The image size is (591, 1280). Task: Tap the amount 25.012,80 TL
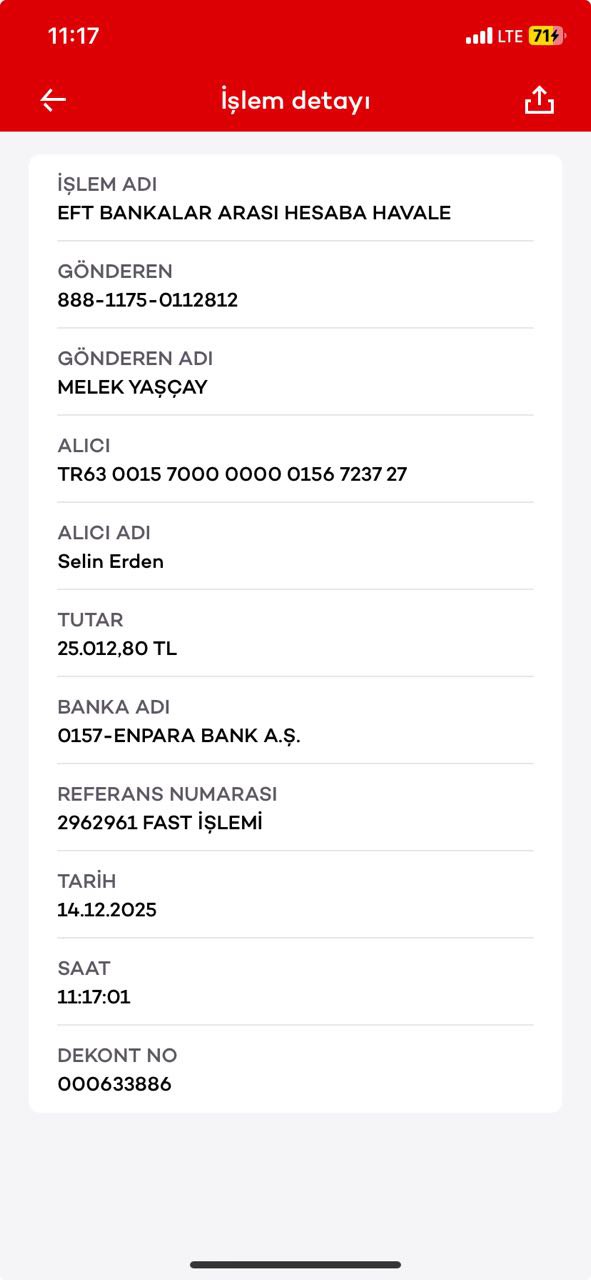point(117,649)
